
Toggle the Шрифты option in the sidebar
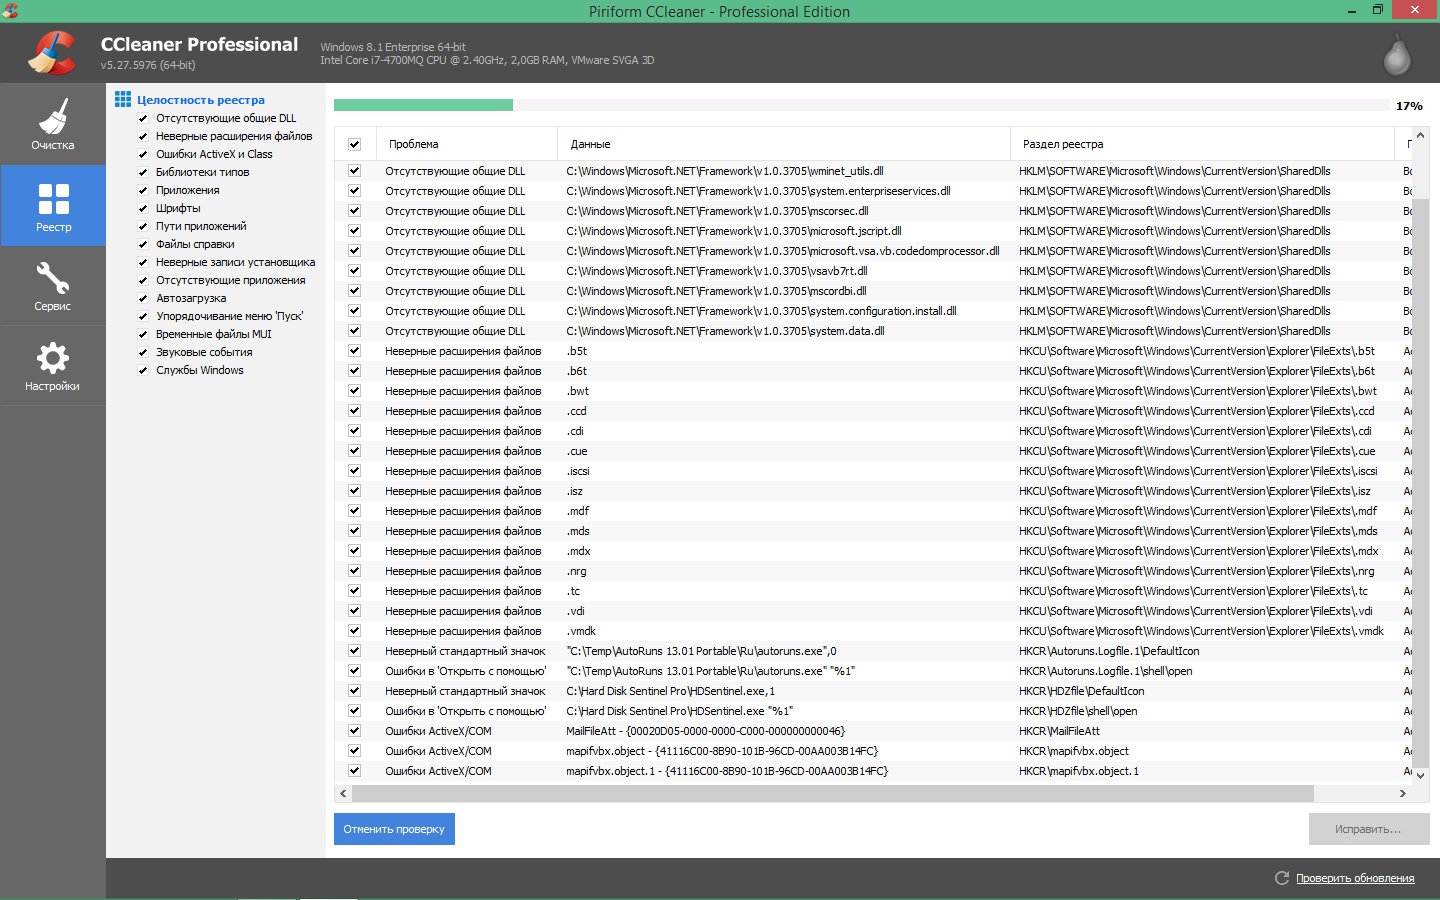[143, 208]
